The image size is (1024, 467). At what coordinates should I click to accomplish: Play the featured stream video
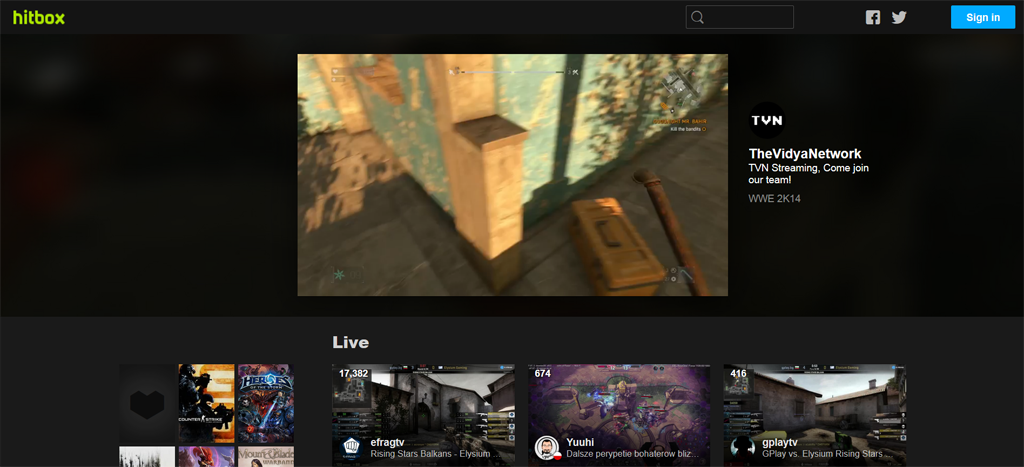[513, 175]
